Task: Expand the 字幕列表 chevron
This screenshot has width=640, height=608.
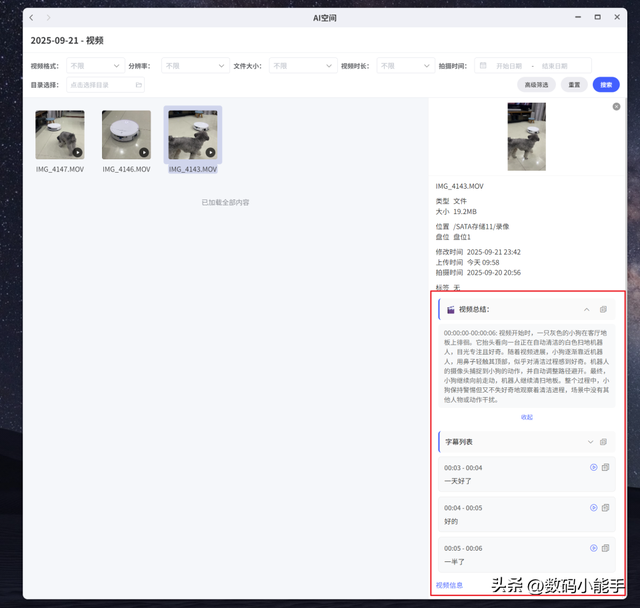Action: [x=590, y=442]
